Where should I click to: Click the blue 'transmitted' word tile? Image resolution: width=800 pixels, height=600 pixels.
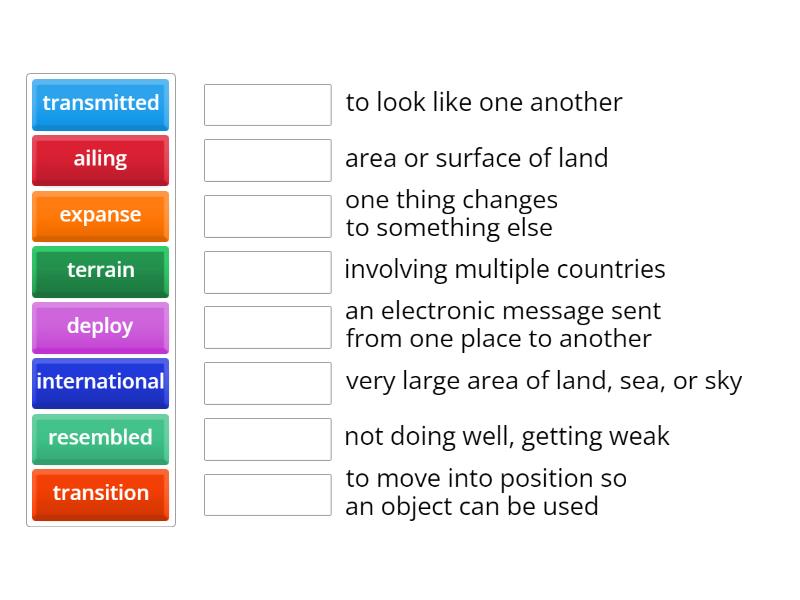100,104
